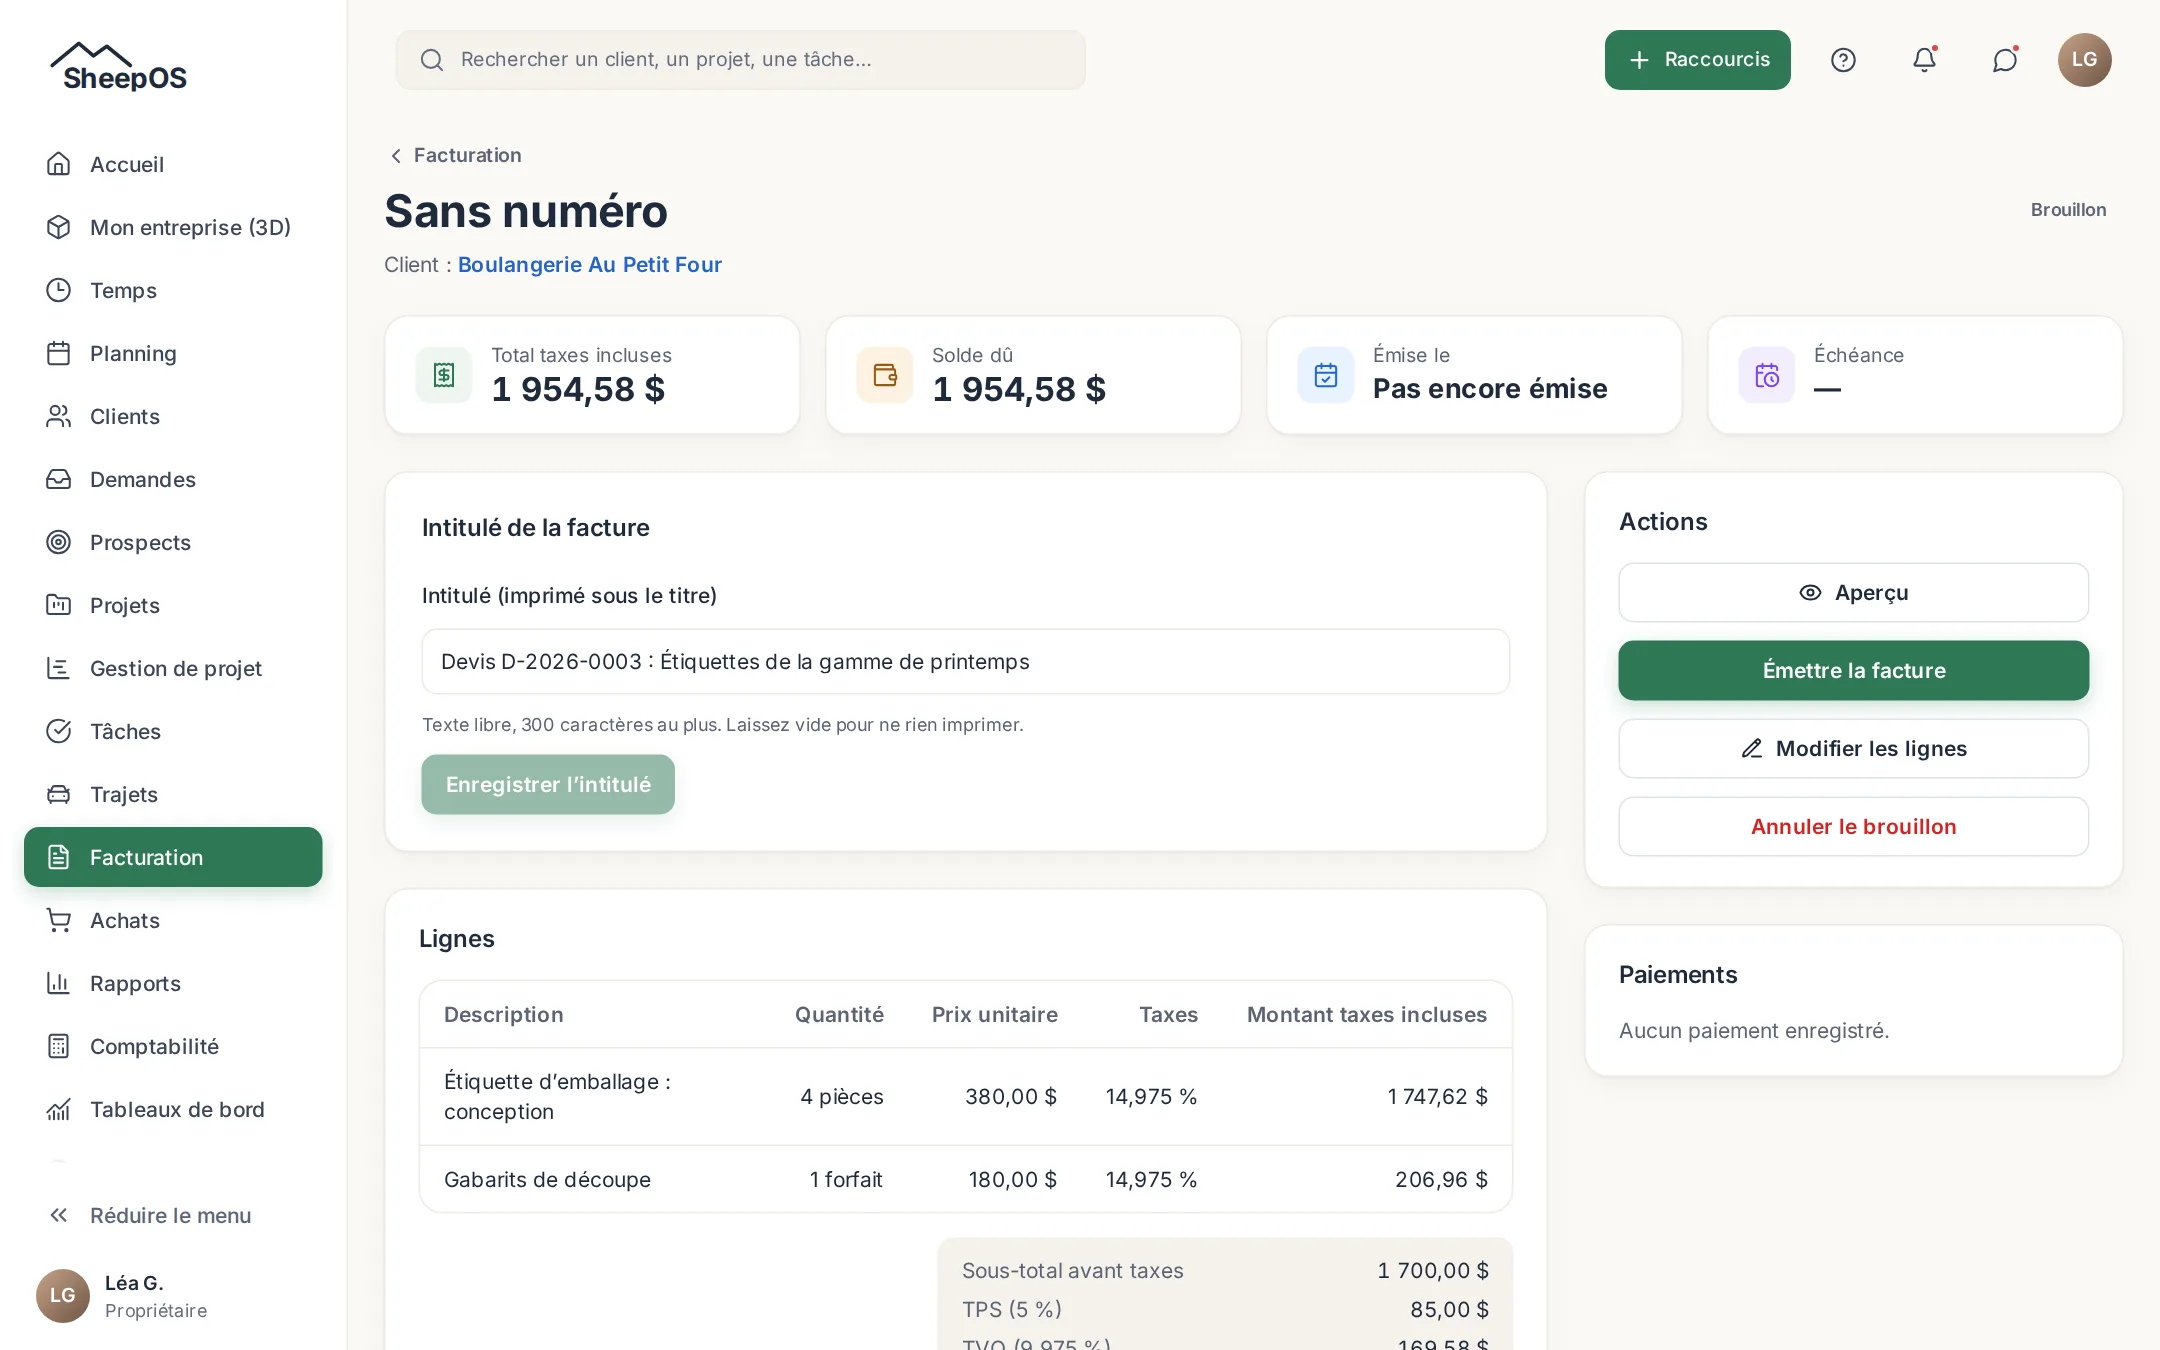Click Annuler le brouillon
The image size is (2160, 1350).
point(1853,826)
